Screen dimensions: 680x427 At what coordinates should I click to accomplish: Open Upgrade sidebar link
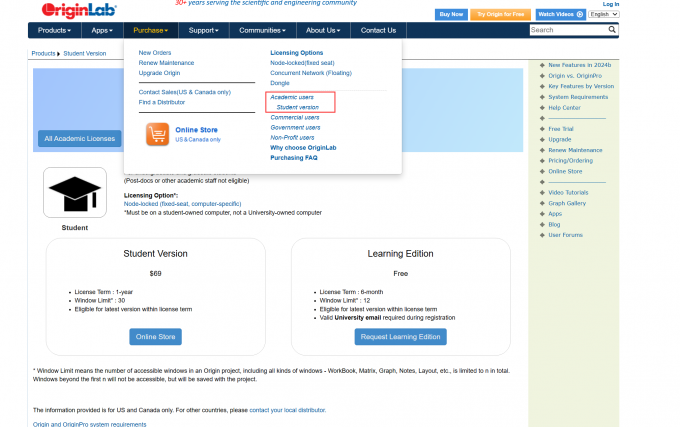click(x=559, y=140)
